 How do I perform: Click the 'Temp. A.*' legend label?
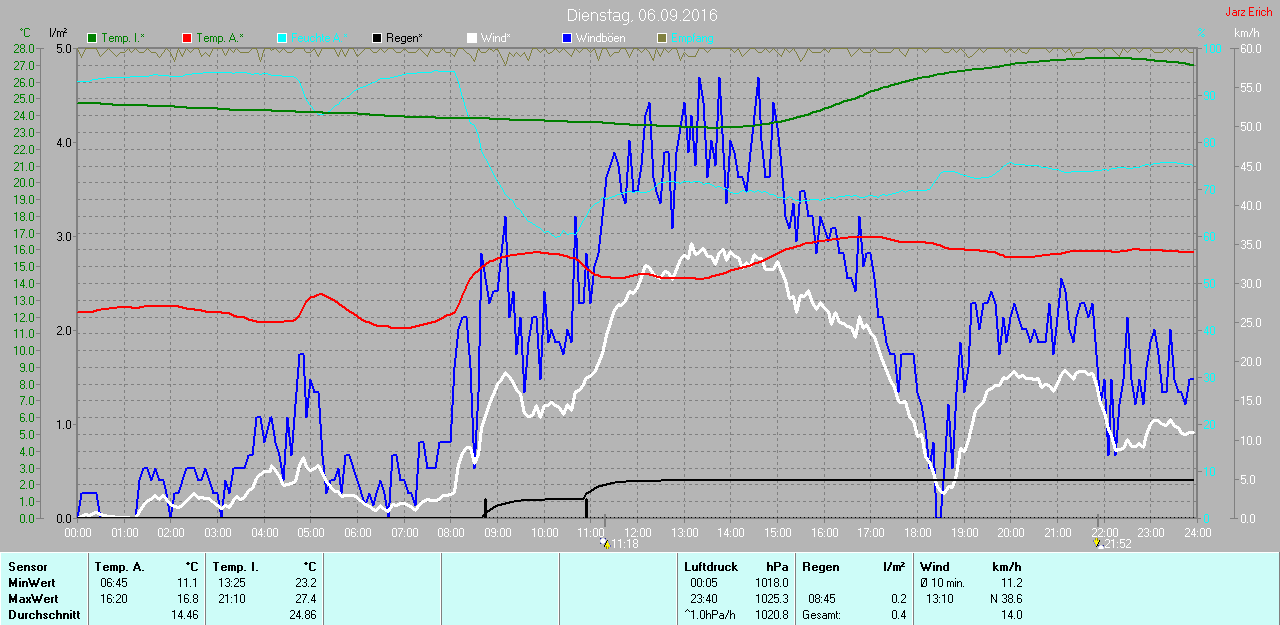pos(219,38)
